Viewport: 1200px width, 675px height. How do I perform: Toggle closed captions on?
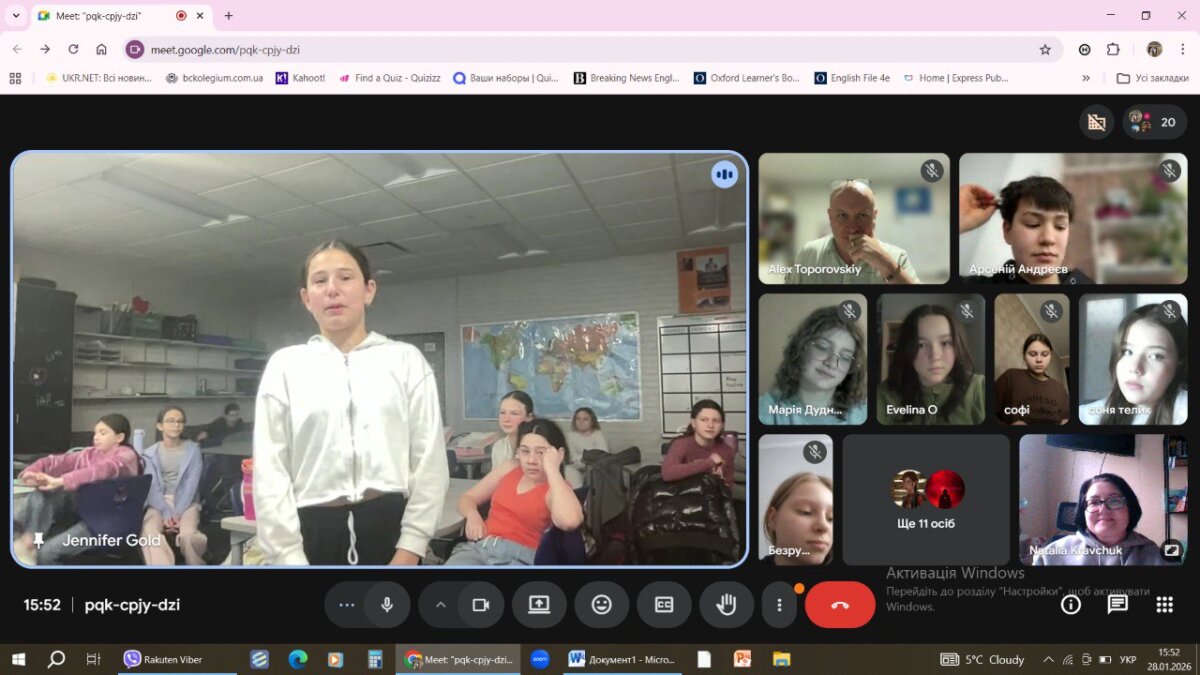pyautogui.click(x=664, y=605)
